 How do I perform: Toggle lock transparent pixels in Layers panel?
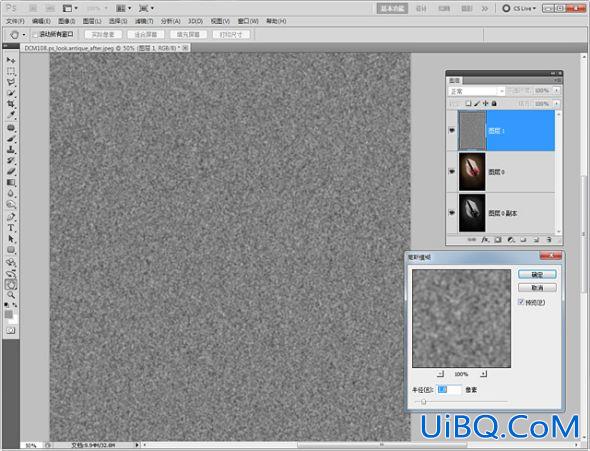[x=468, y=103]
